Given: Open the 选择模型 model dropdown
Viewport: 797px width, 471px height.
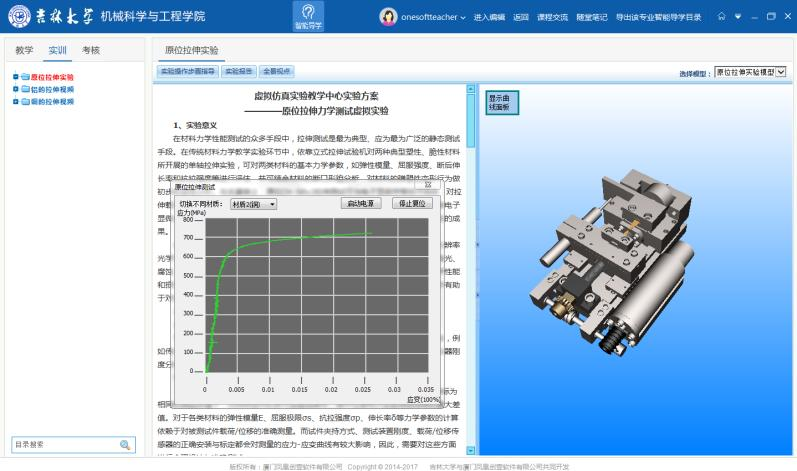Looking at the screenshot, I should tap(750, 72).
